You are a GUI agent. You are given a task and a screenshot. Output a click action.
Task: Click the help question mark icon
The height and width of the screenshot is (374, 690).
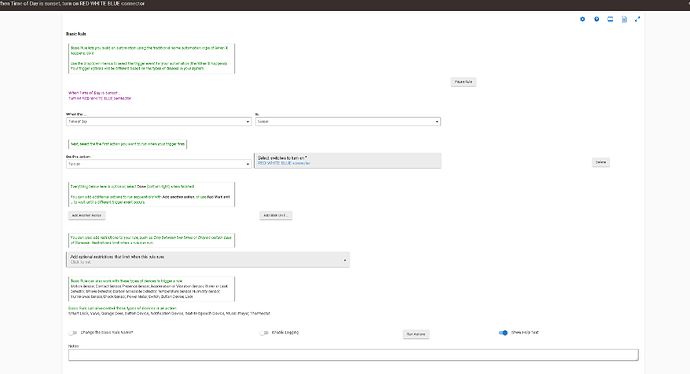click(596, 19)
